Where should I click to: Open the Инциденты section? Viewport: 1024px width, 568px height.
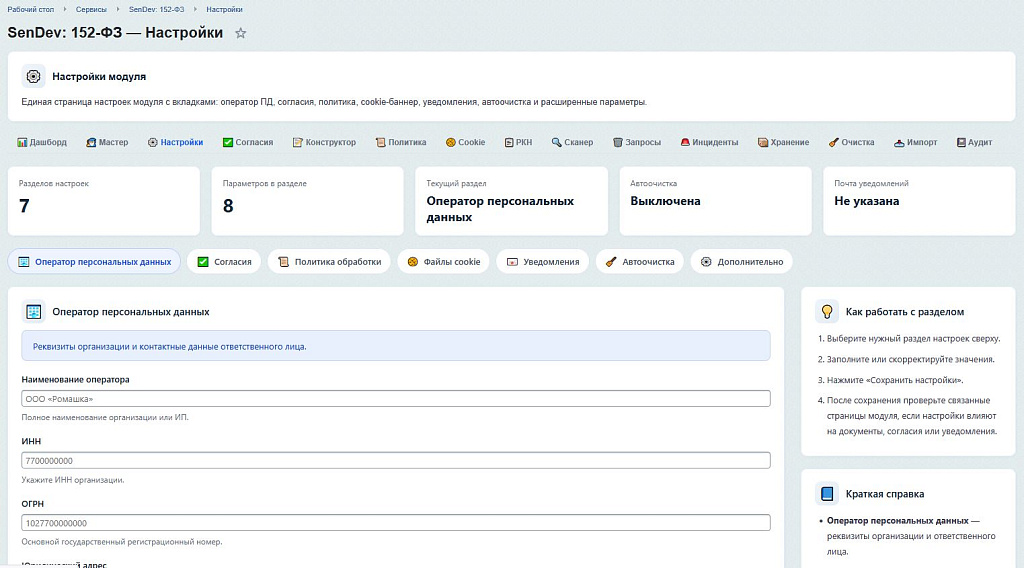(x=709, y=142)
